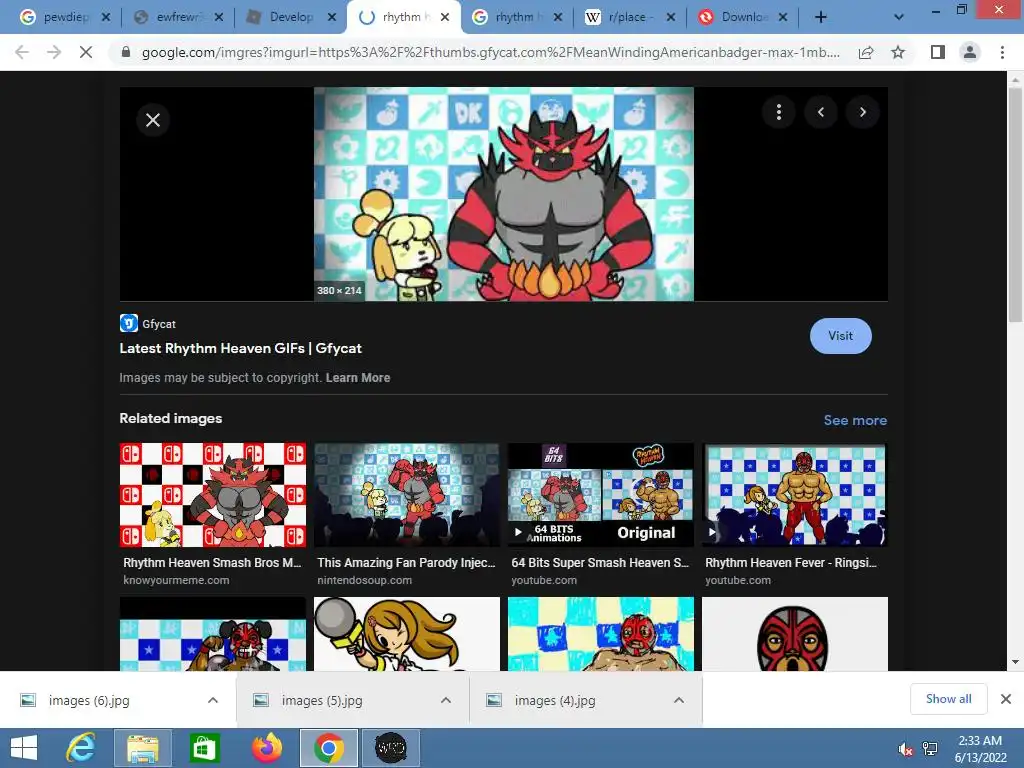Click the browser back arrow
The image size is (1024, 768).
coord(22,52)
